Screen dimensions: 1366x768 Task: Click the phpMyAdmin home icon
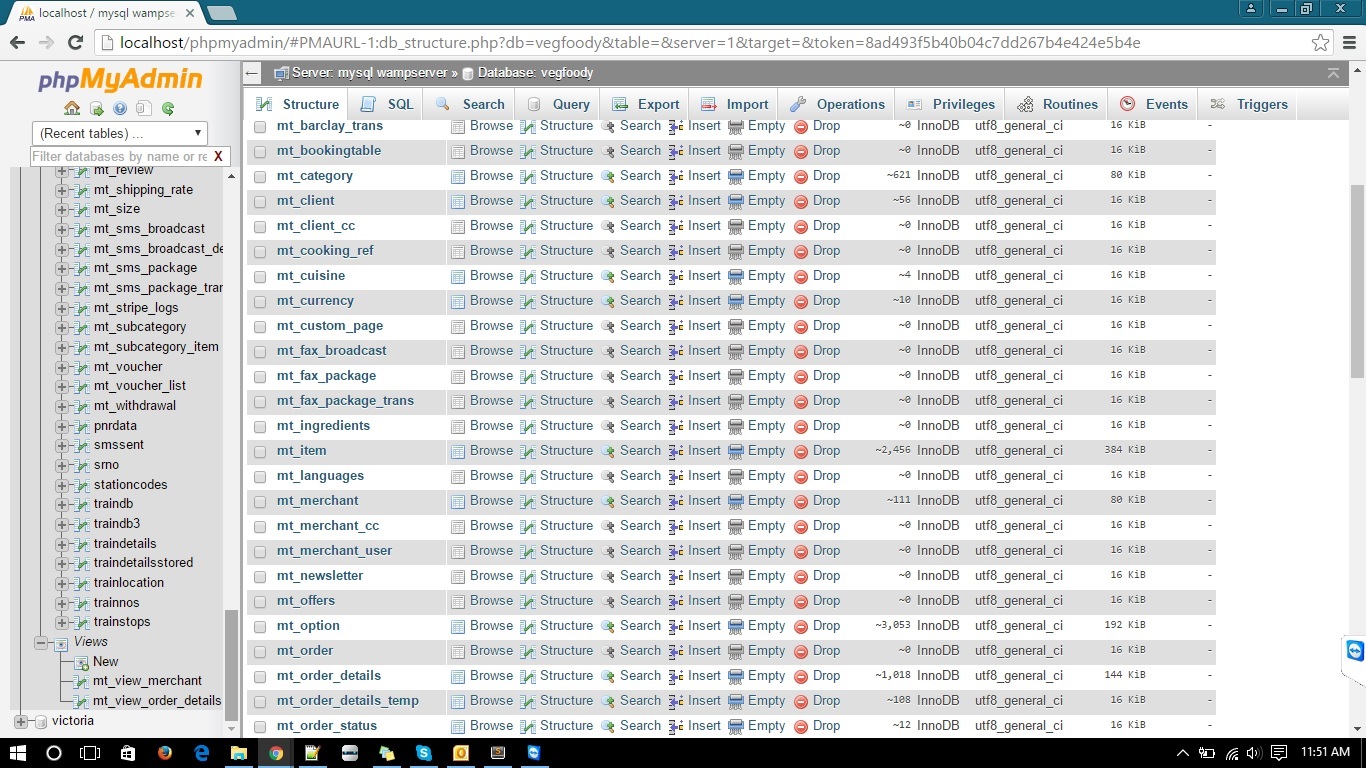point(72,108)
